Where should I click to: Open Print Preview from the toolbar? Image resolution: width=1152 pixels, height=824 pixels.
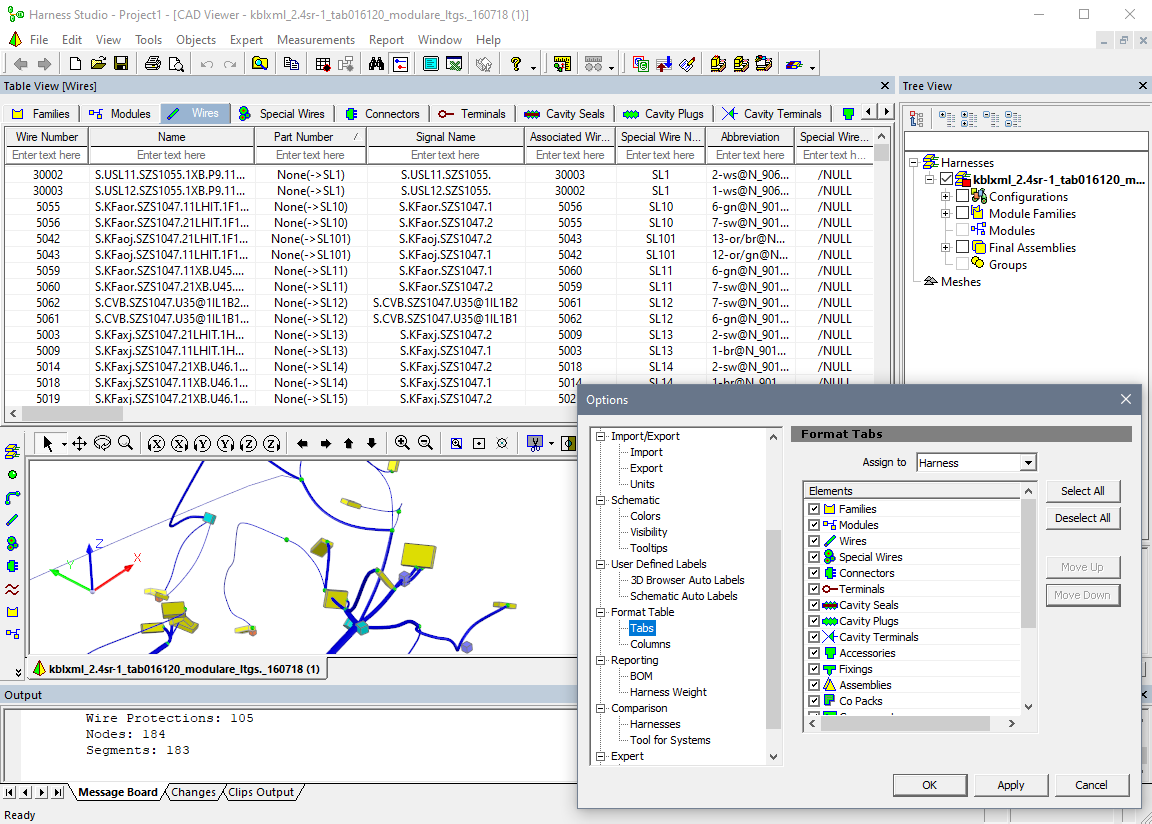177,63
